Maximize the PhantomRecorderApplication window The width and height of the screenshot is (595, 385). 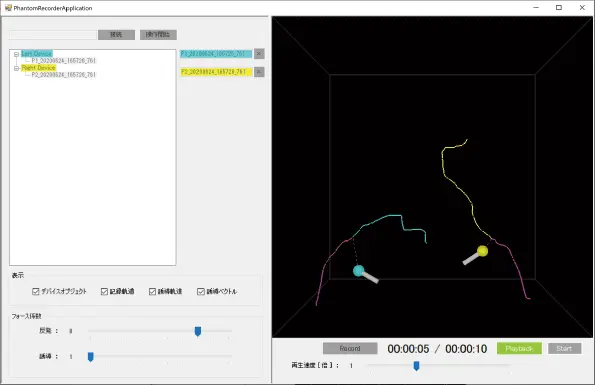click(559, 8)
